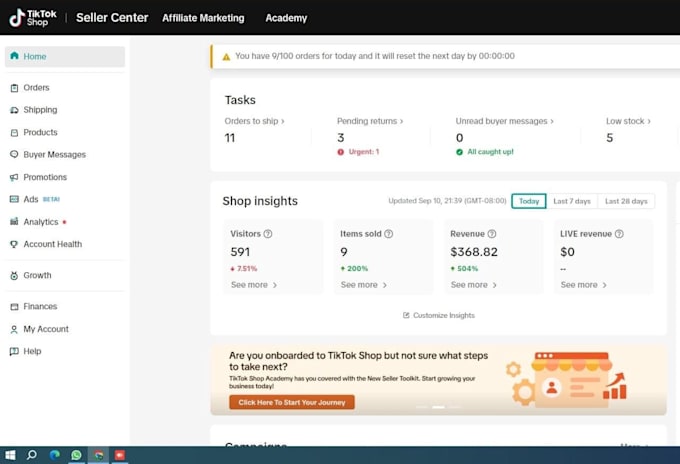Viewport: 680px width, 464px height.
Task: Click the 591 visitors value
Action: tap(240, 252)
